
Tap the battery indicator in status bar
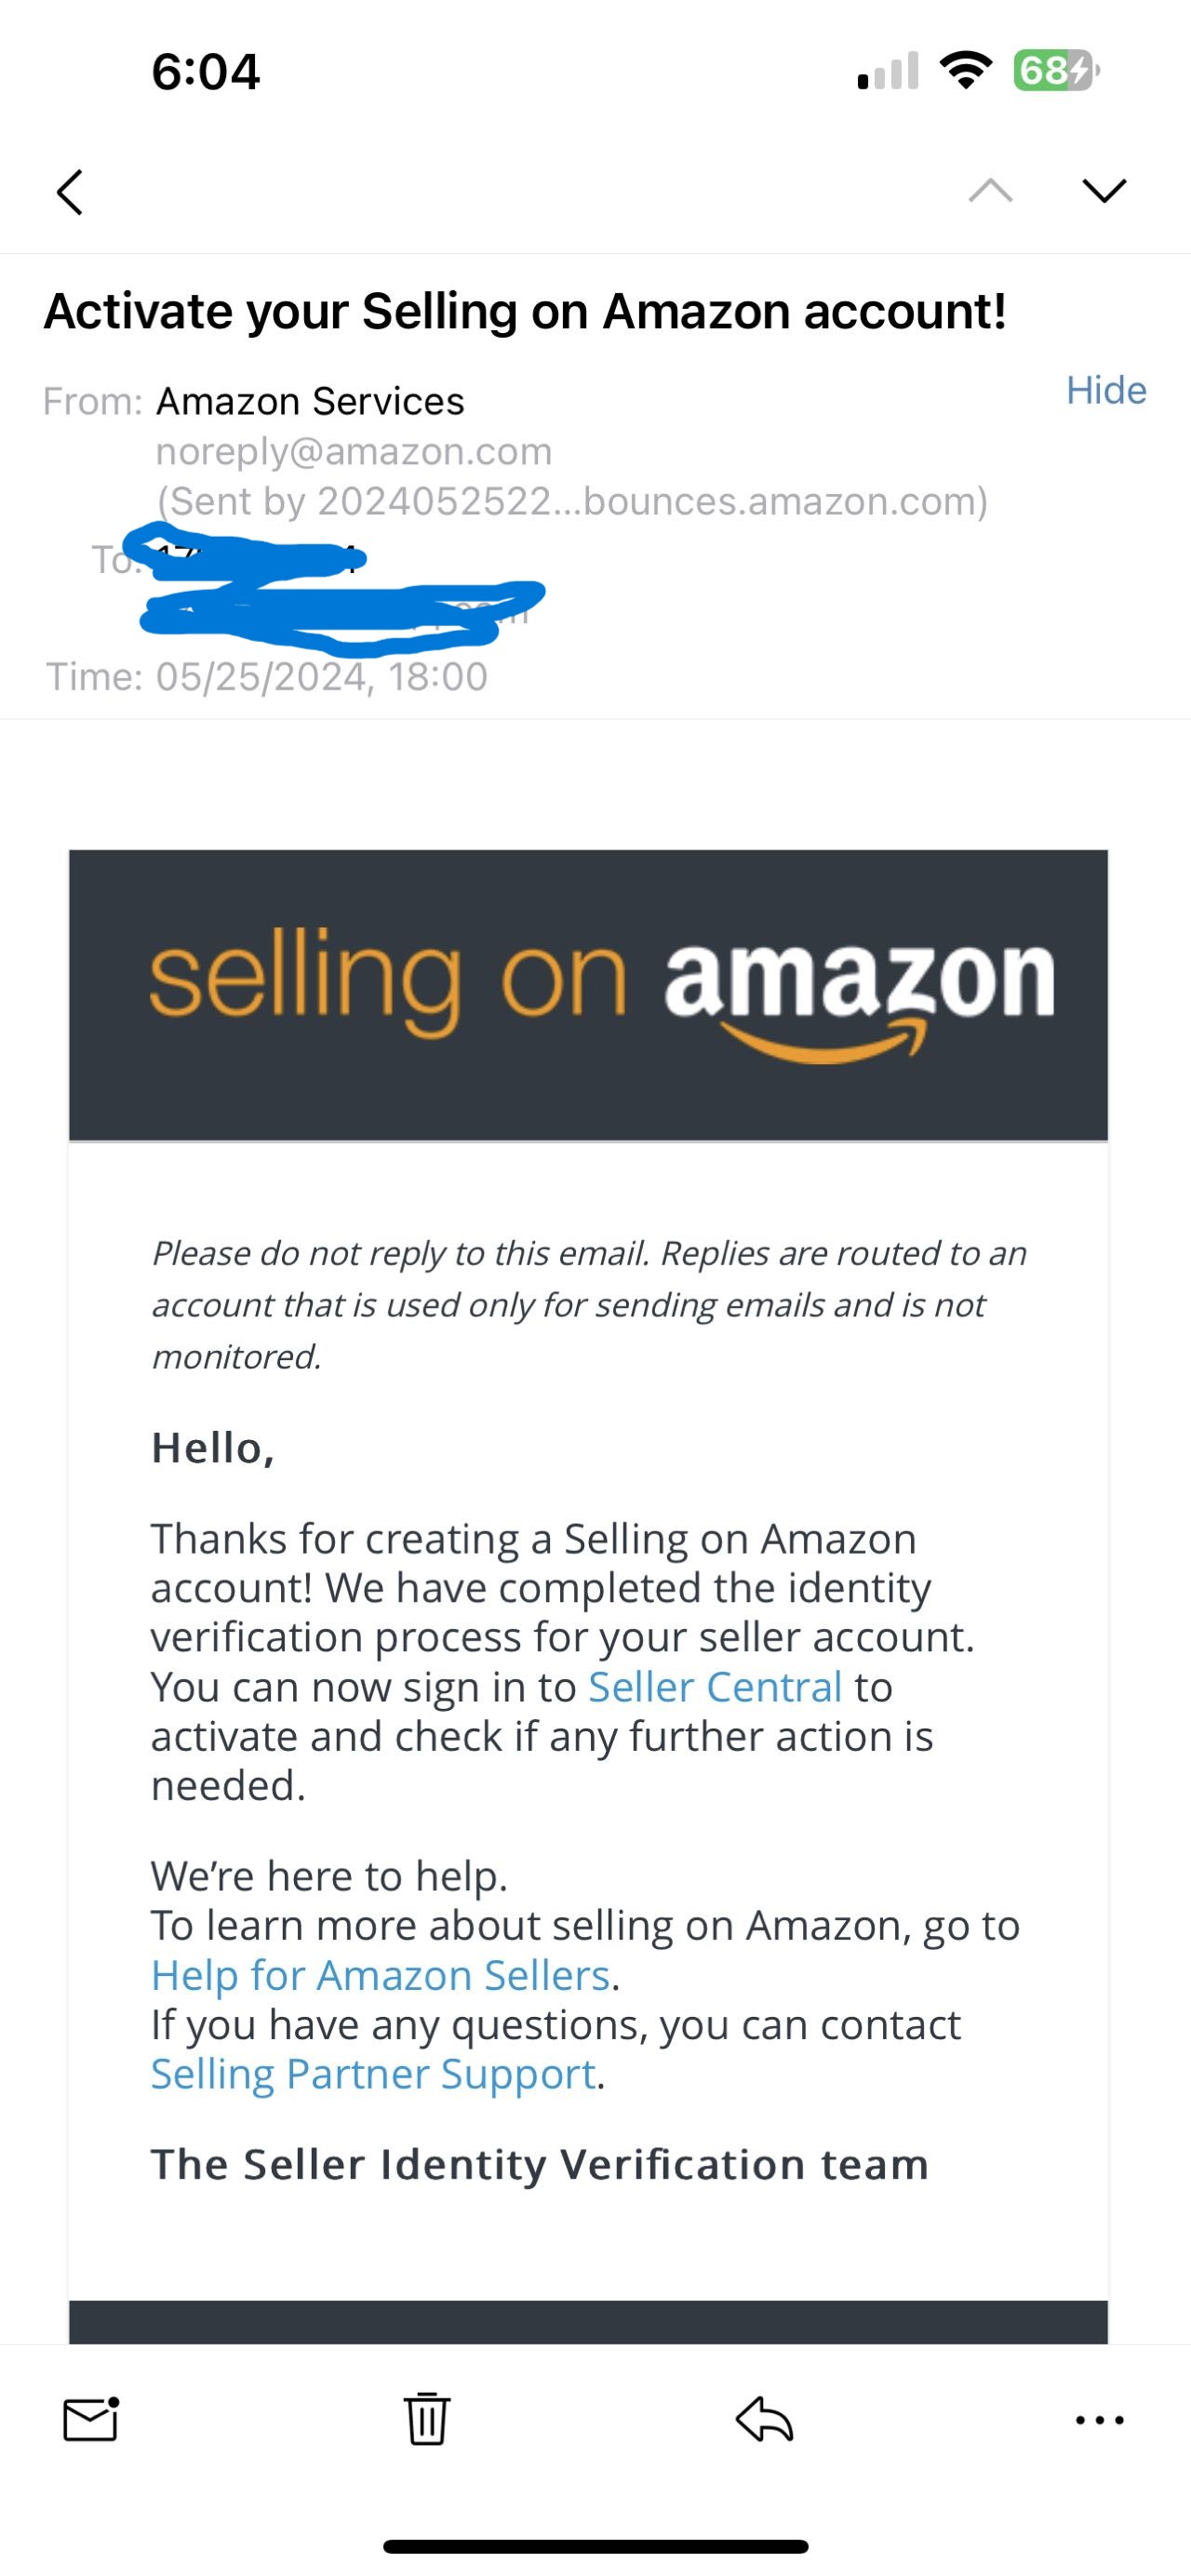coord(1056,71)
